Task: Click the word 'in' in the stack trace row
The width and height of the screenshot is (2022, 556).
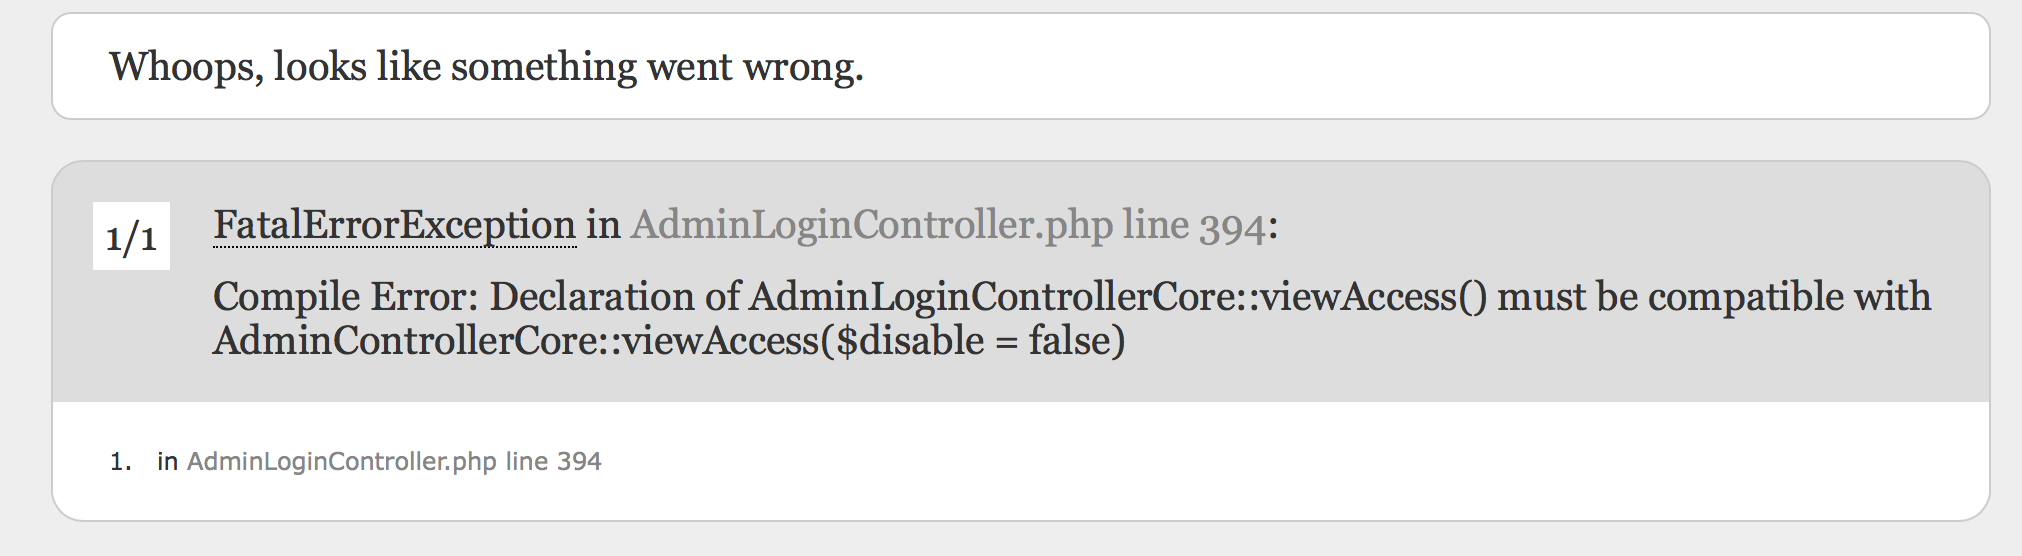Action: (167, 461)
